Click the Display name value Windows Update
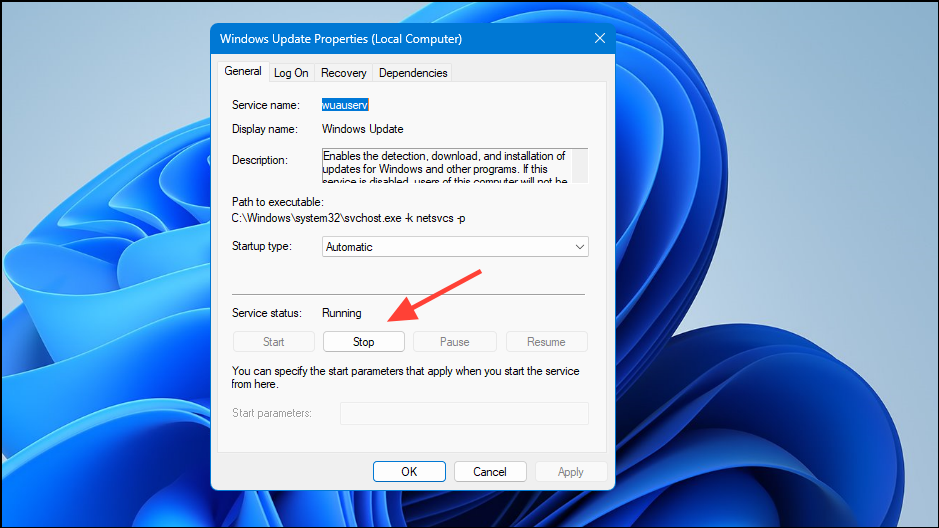 coord(362,129)
